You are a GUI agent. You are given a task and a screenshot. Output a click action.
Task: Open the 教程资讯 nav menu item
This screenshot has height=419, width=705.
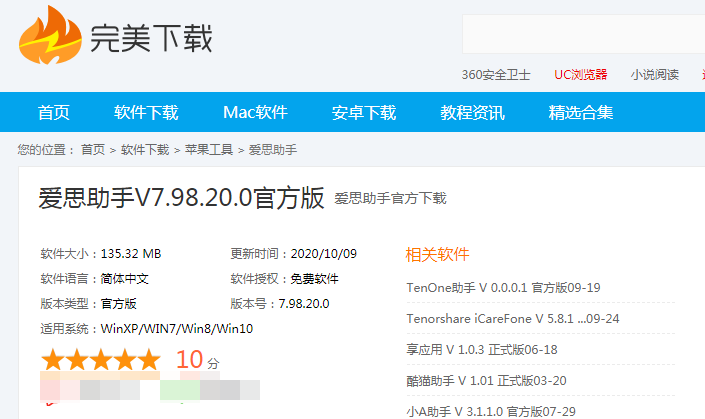(472, 112)
